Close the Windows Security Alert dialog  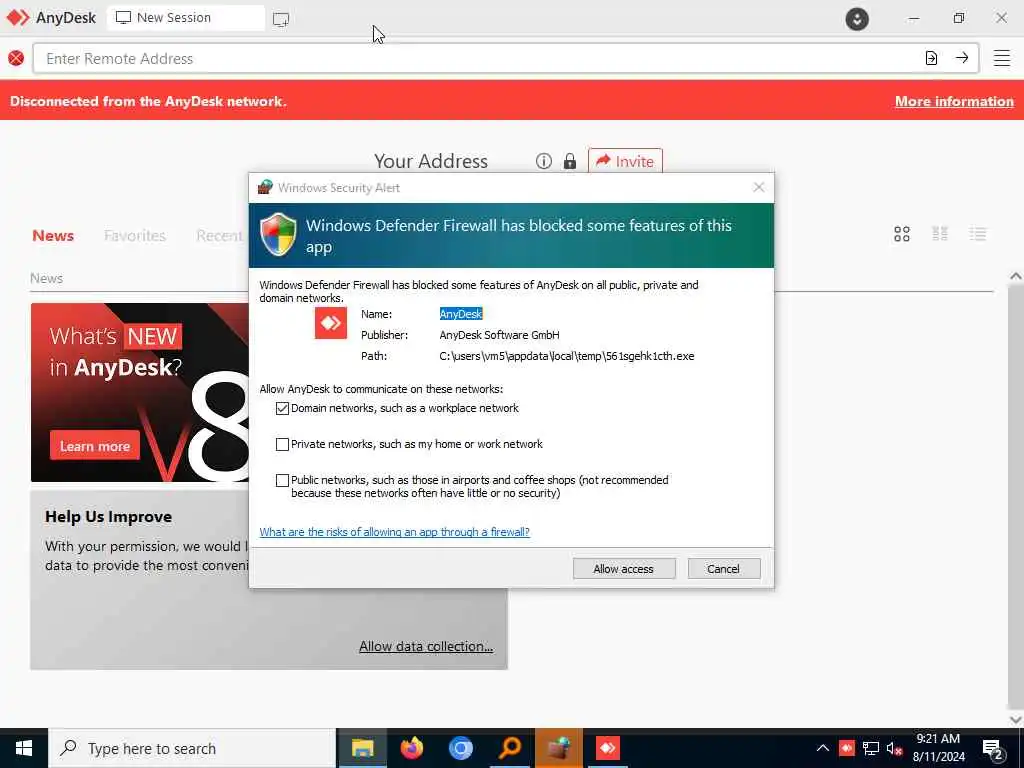pos(758,187)
